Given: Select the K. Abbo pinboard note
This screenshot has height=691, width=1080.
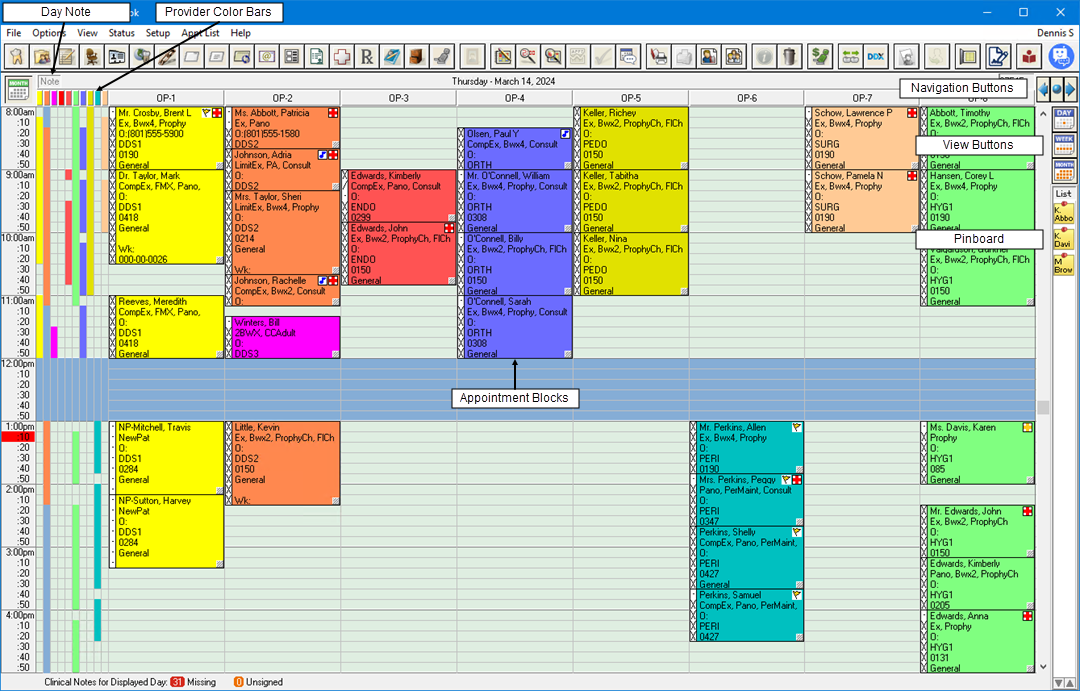Looking at the screenshot, I should (1063, 213).
